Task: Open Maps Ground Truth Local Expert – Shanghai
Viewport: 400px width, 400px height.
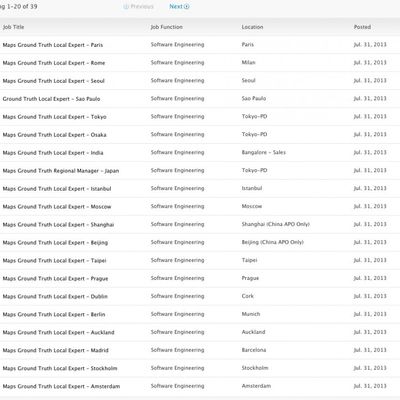Action: (58, 225)
